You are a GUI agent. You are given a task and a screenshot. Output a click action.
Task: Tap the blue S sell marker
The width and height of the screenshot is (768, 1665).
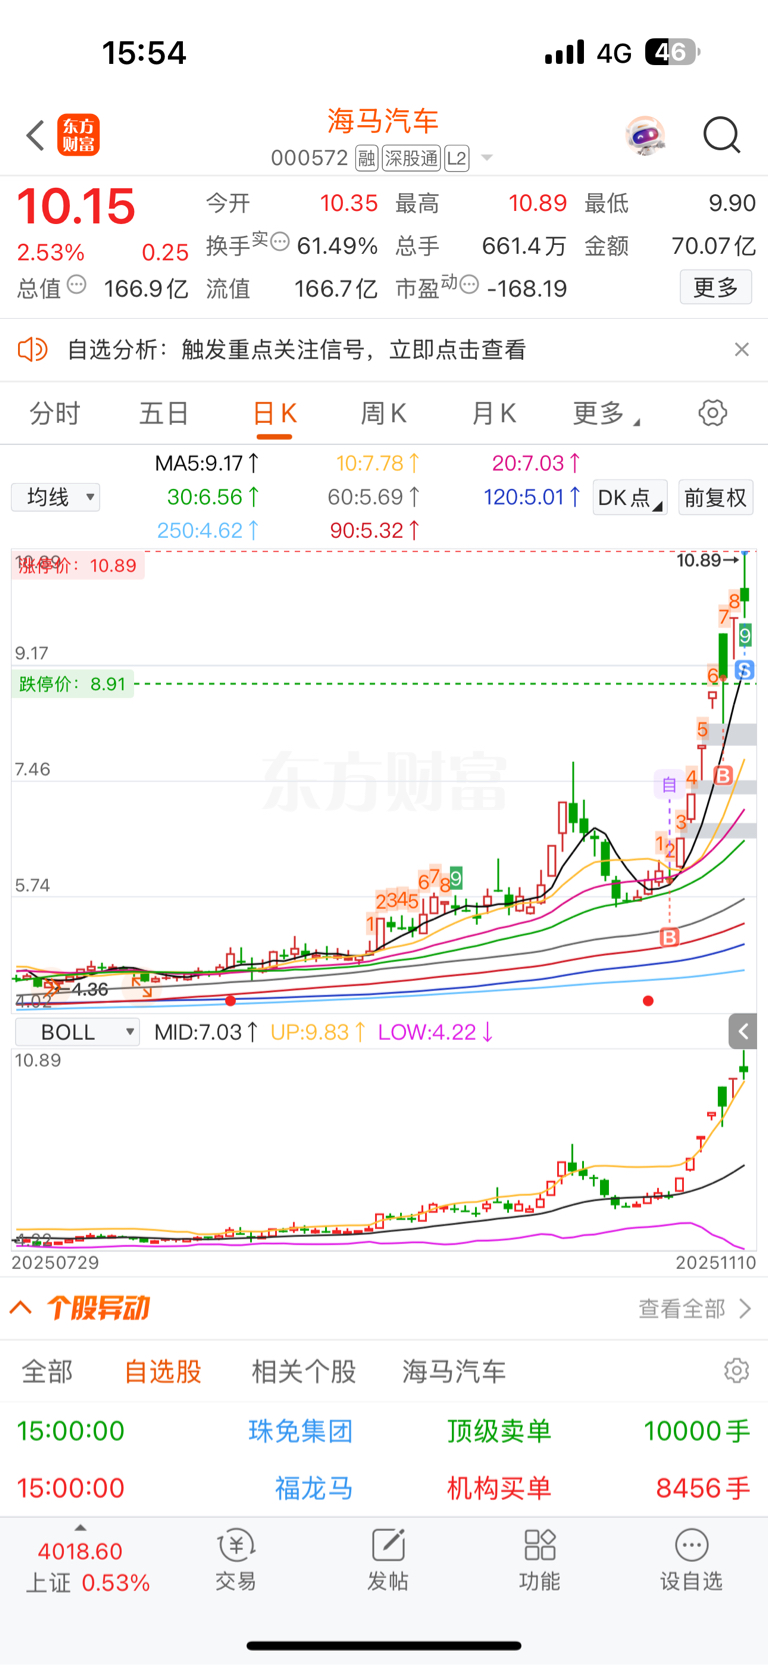click(x=744, y=670)
